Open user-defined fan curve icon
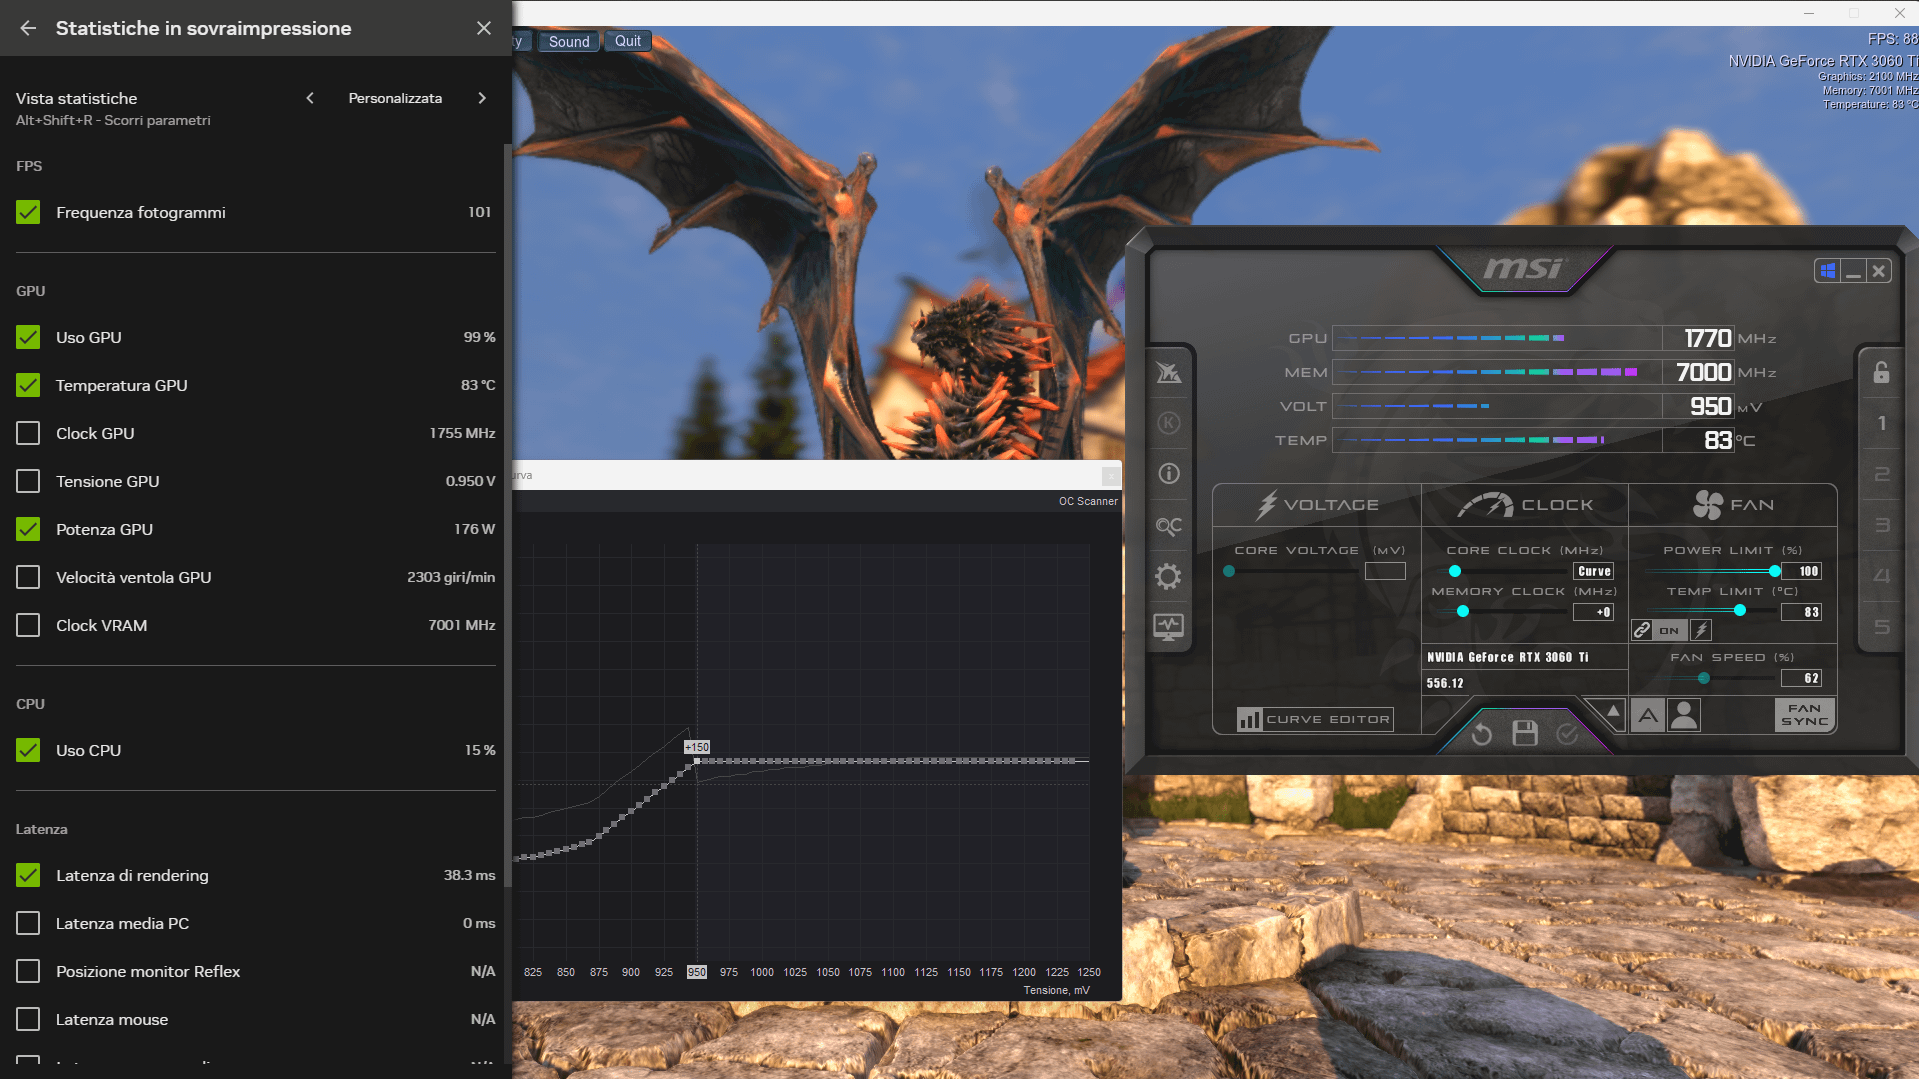The height and width of the screenshot is (1079, 1919). [1684, 715]
